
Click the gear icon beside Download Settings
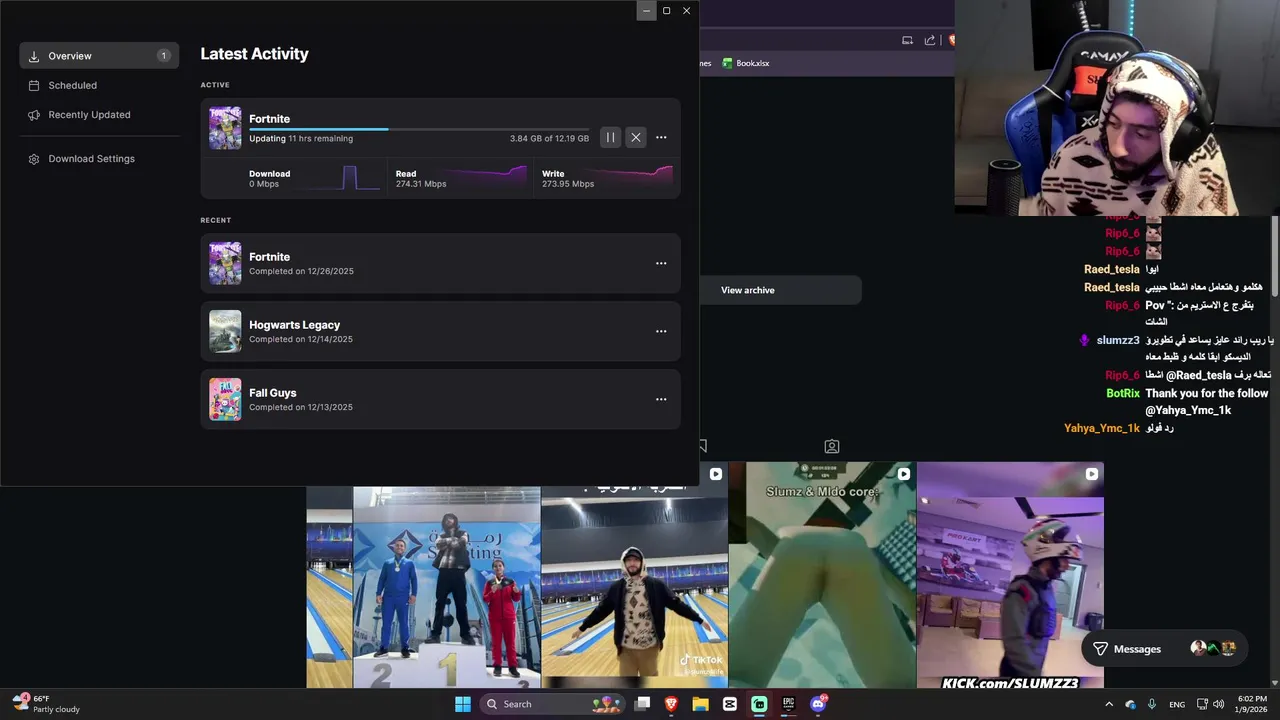34,159
